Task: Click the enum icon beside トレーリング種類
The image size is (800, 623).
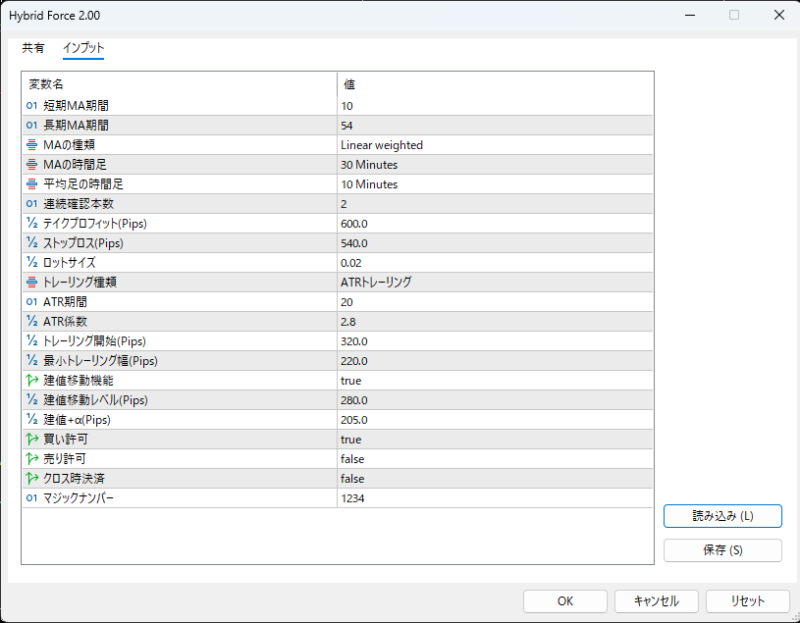Action: pos(32,283)
